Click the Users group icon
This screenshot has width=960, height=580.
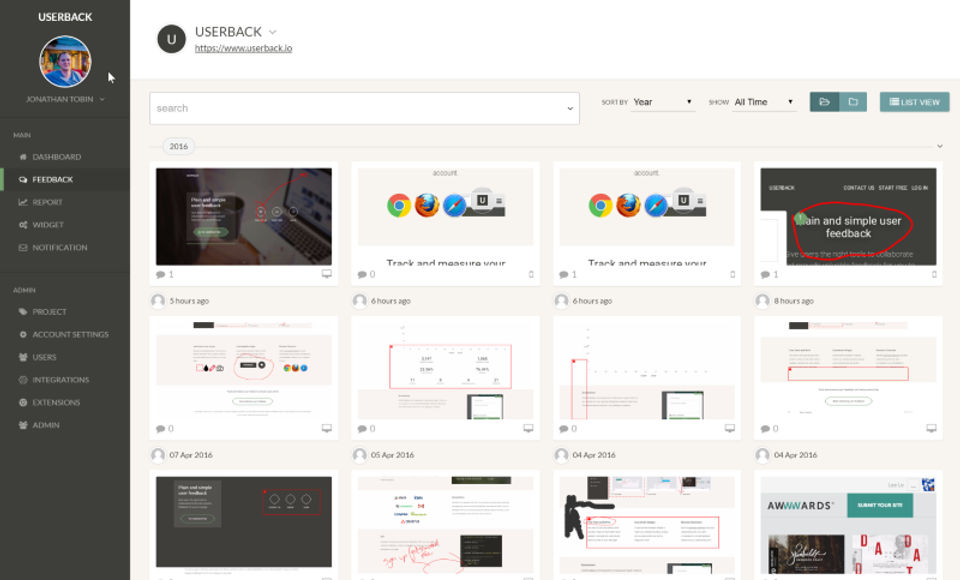coord(23,357)
